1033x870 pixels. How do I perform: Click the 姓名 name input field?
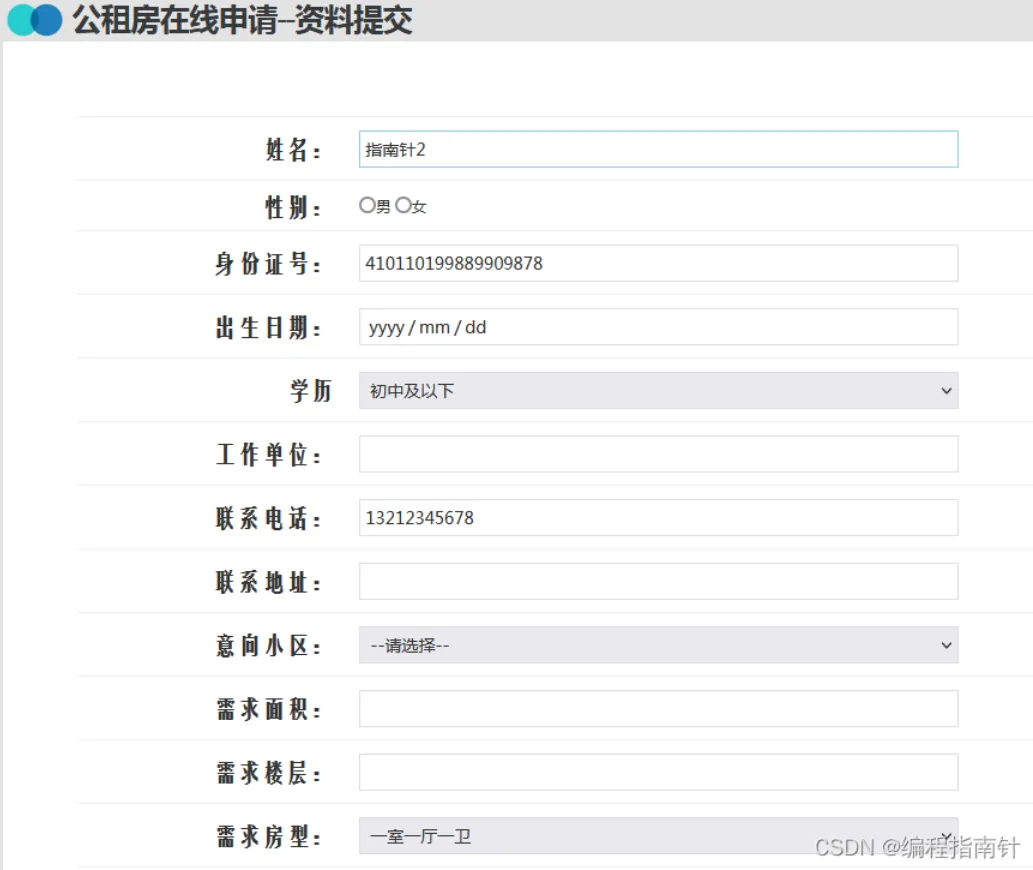(658, 149)
